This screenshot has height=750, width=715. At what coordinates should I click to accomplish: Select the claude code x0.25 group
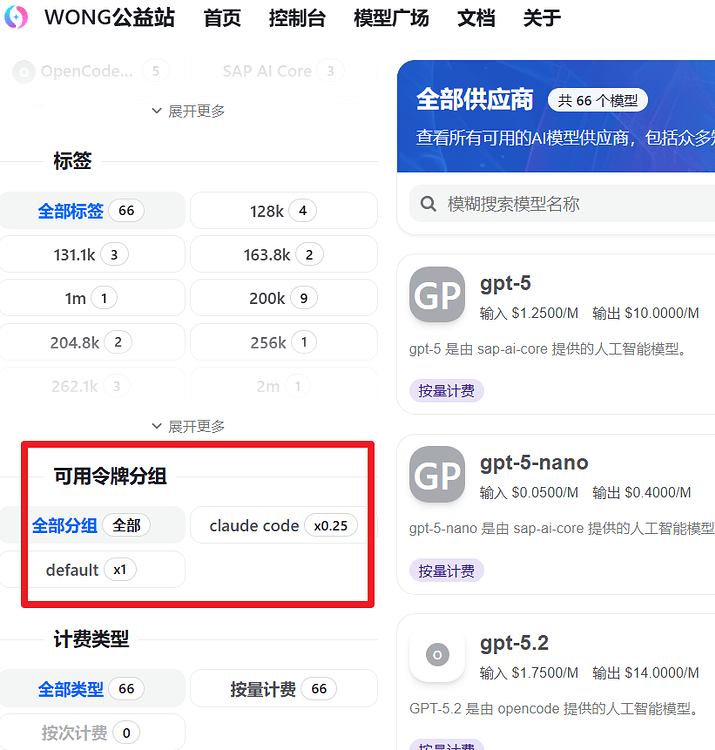[x=284, y=525]
